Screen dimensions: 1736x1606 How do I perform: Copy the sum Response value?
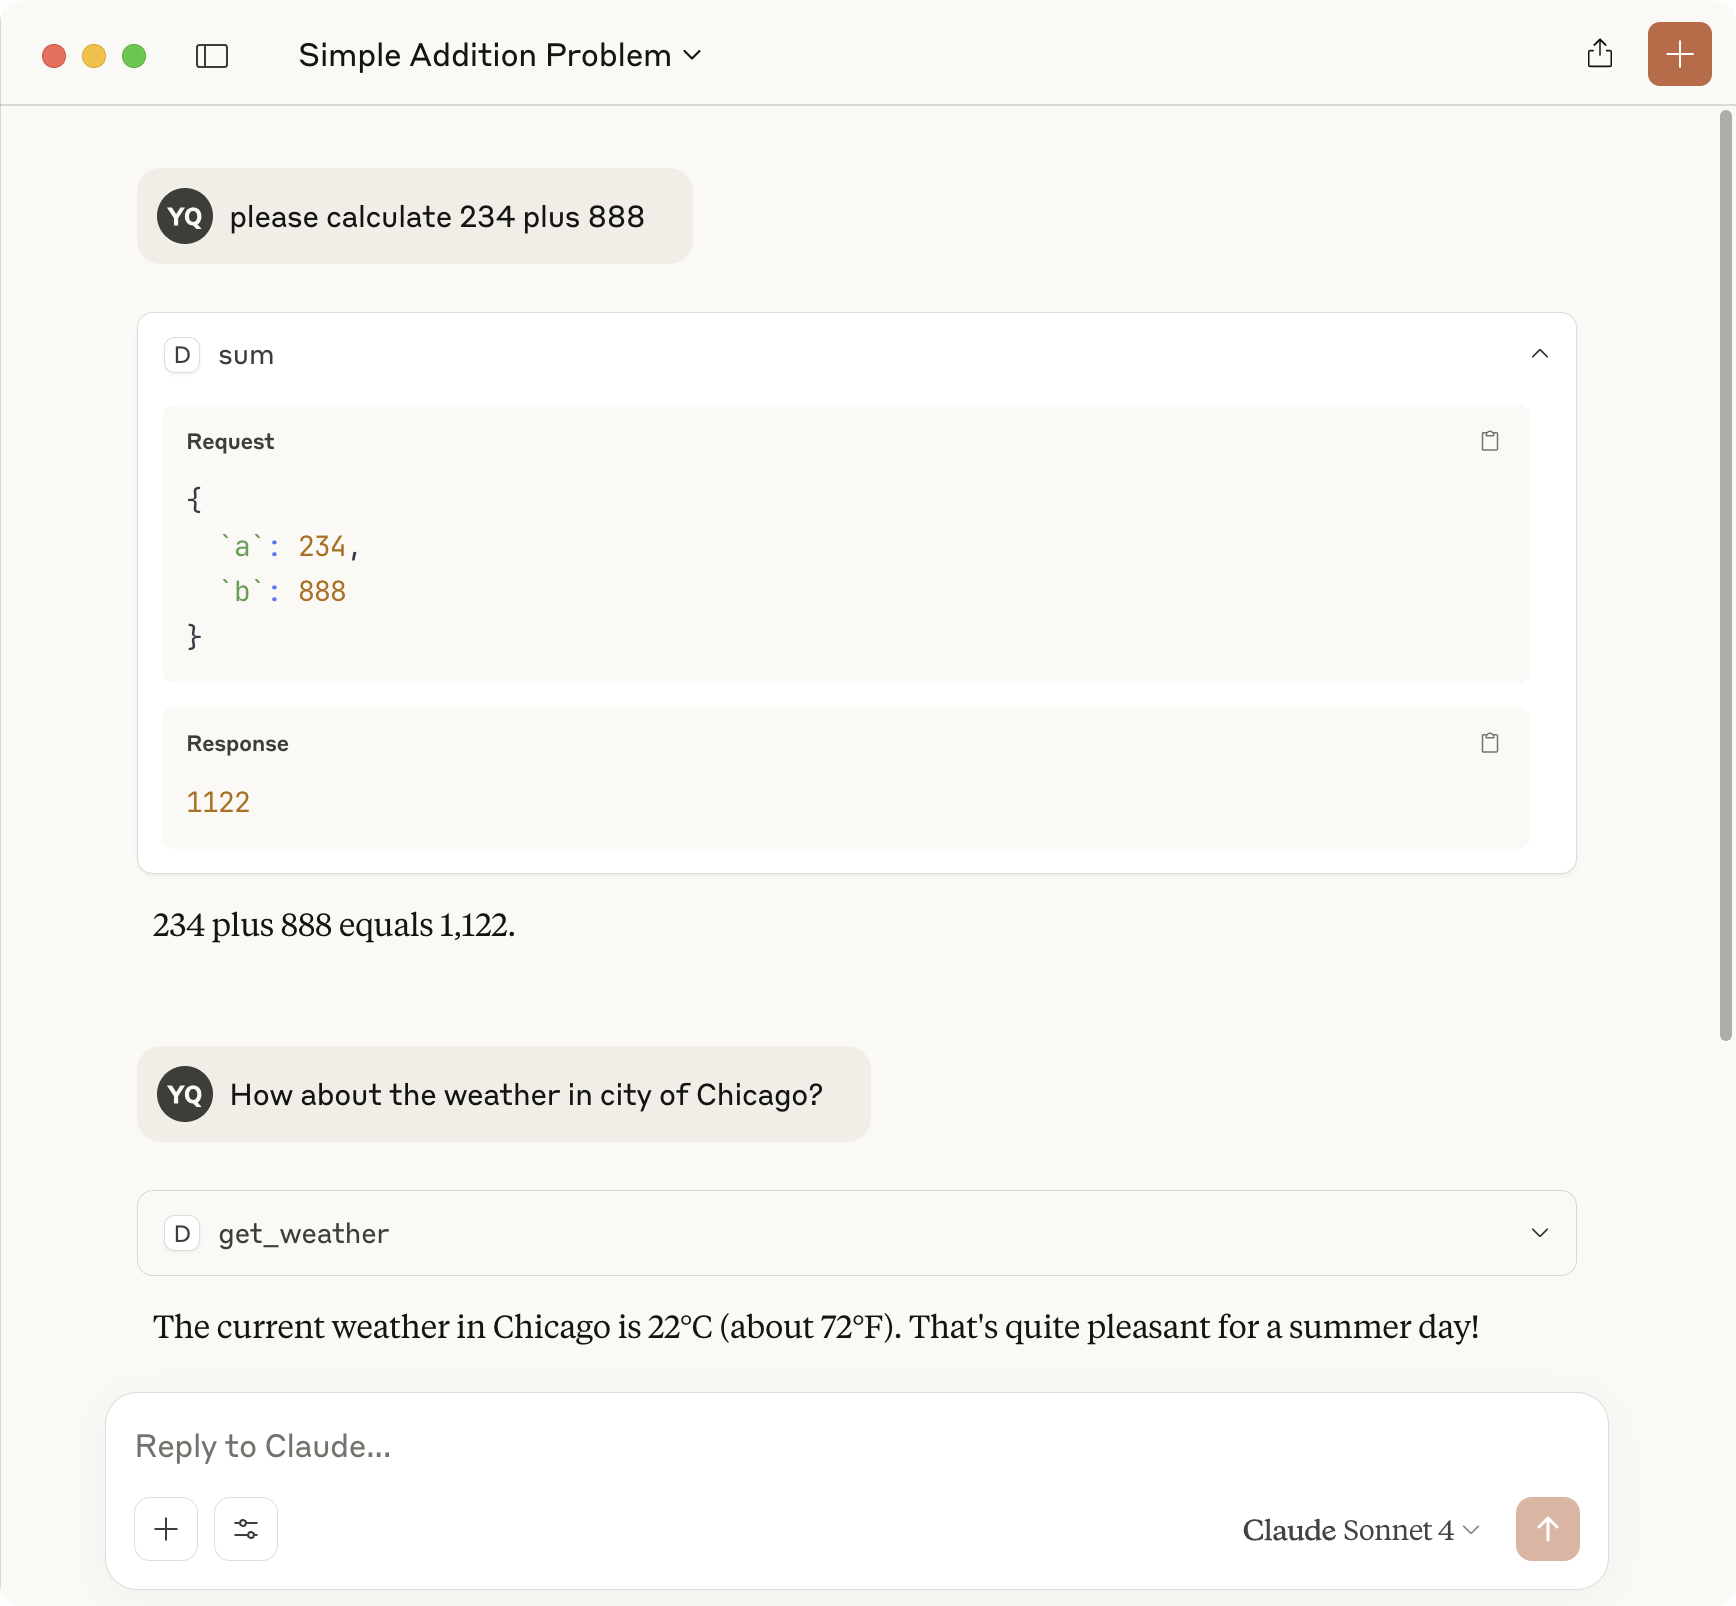1490,743
